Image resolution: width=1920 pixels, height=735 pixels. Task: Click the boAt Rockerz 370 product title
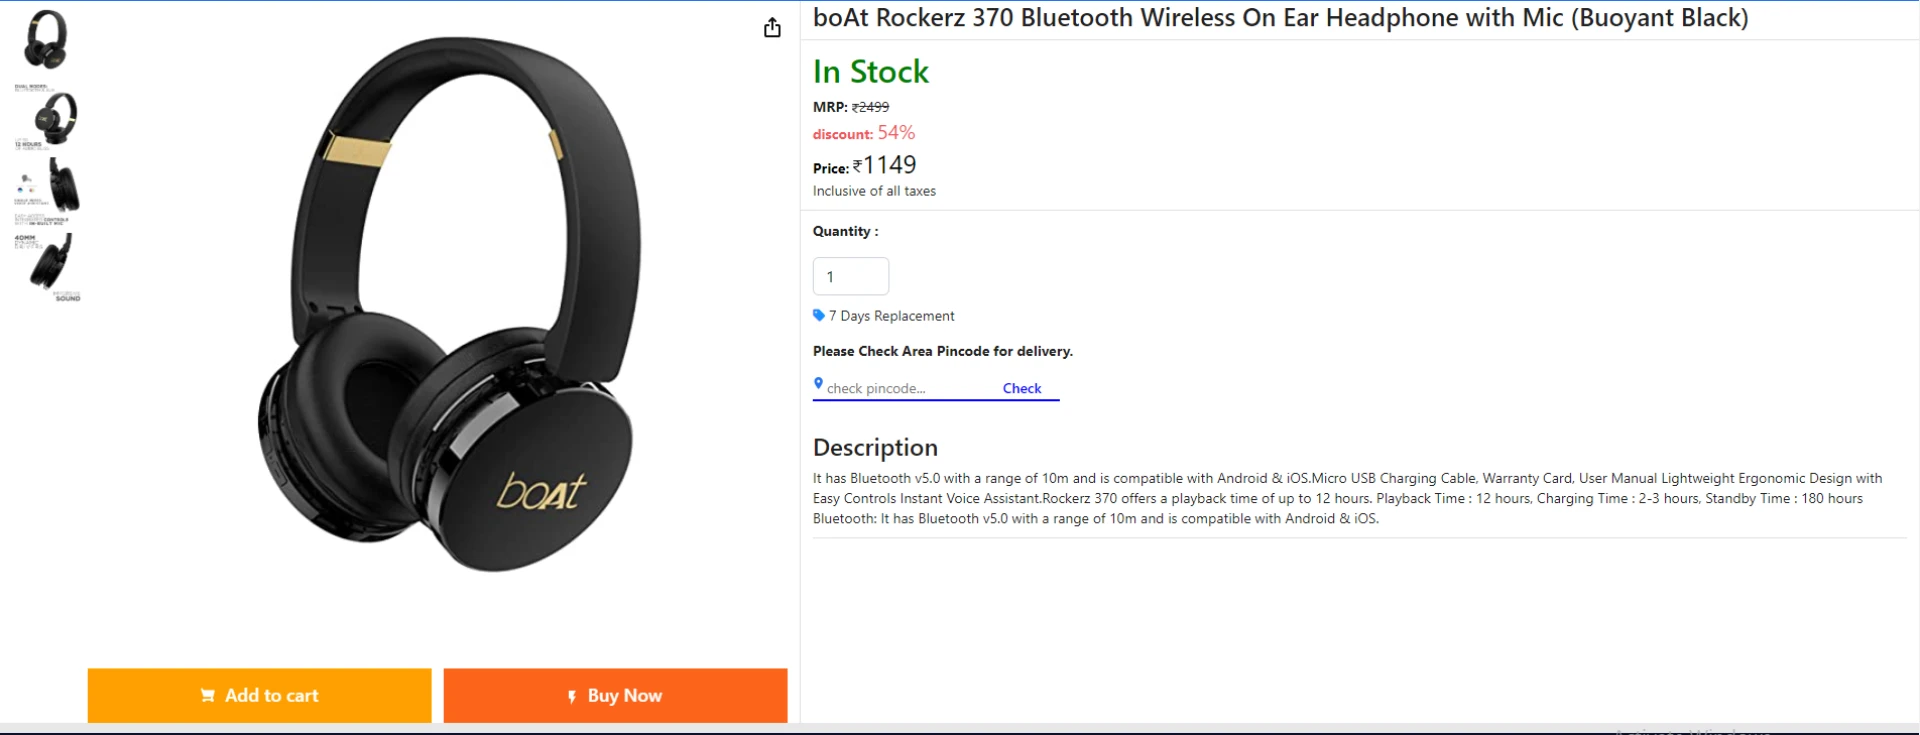pyautogui.click(x=1280, y=18)
